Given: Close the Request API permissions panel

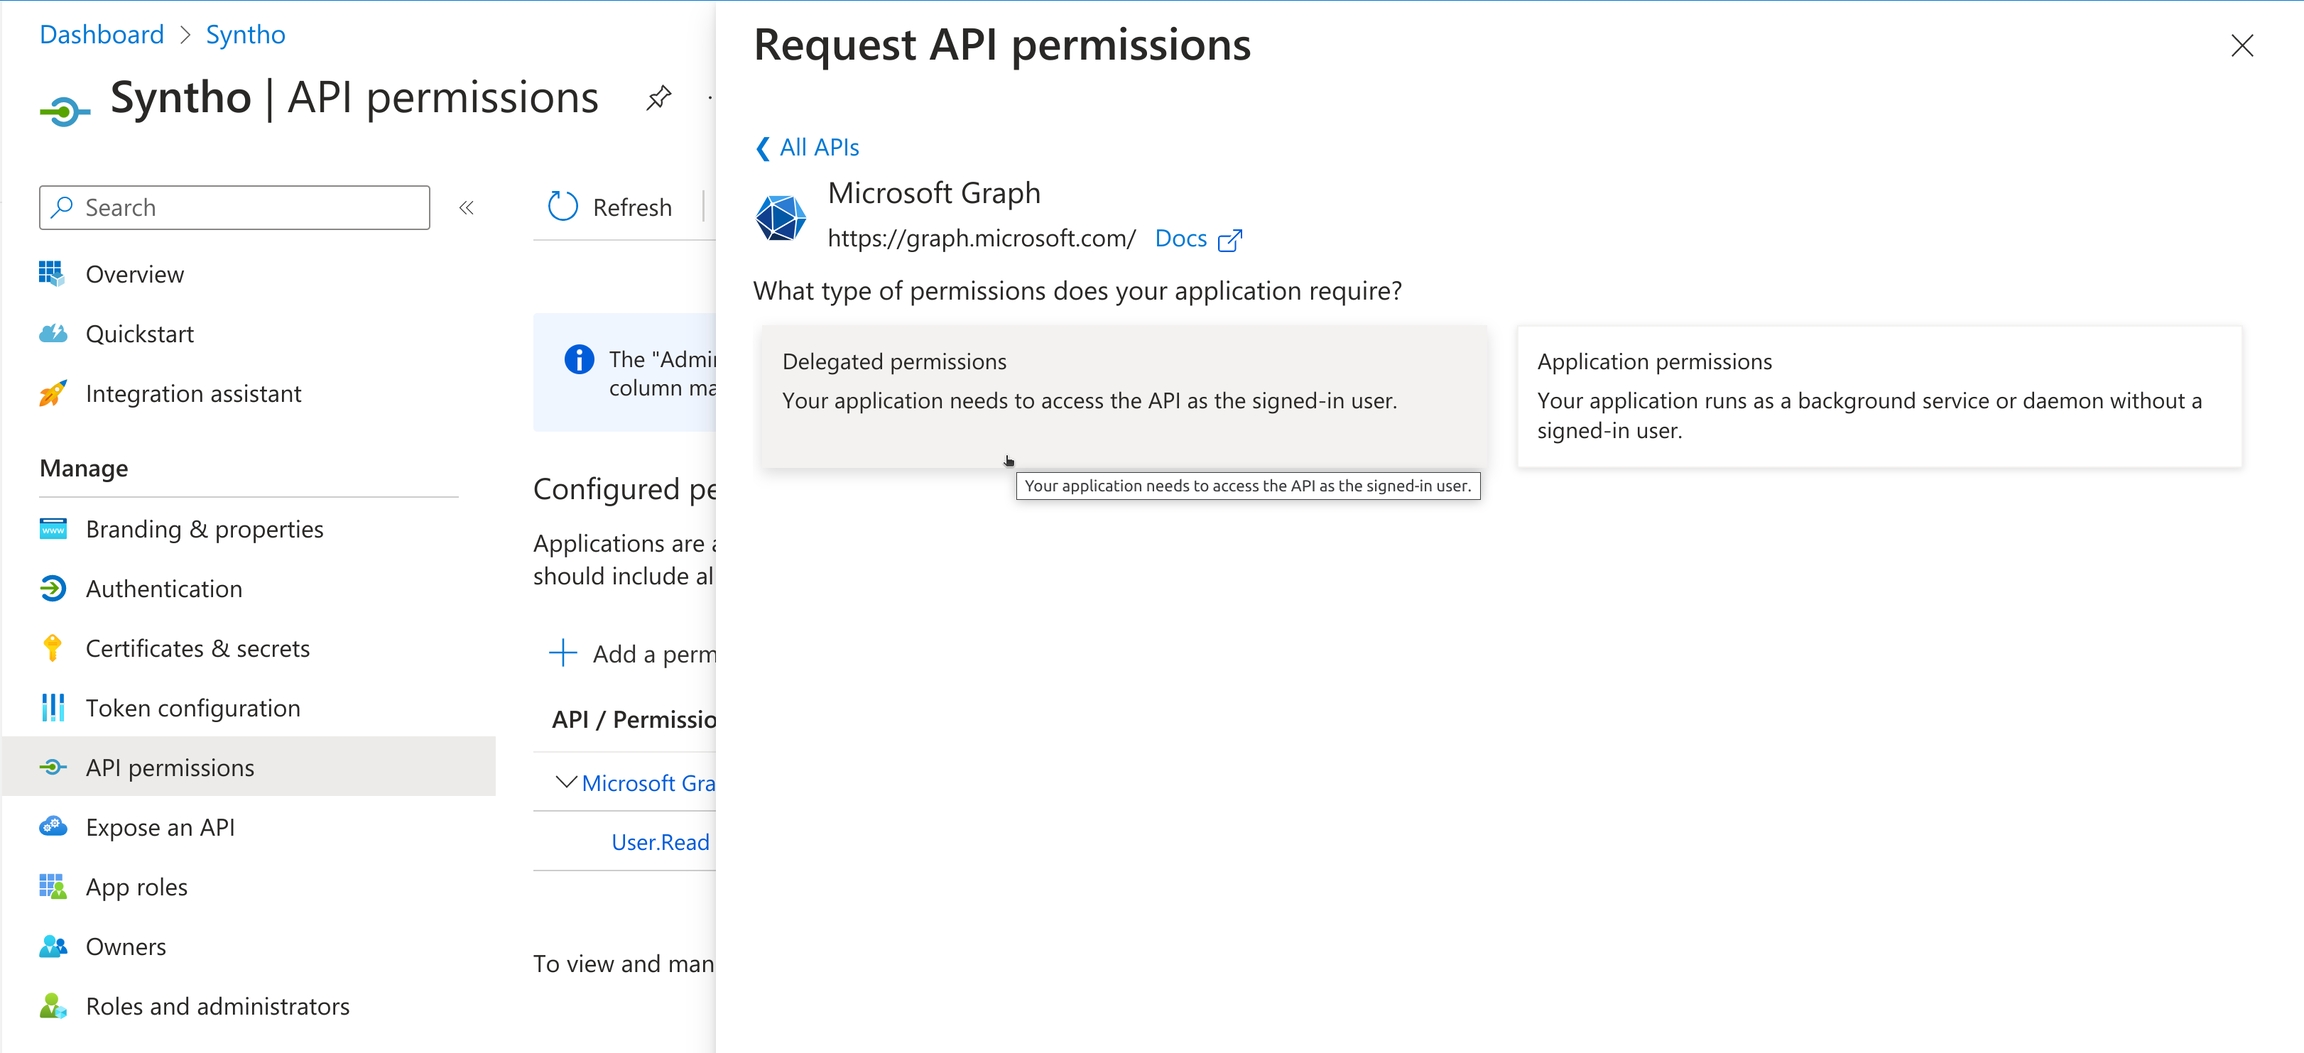Looking at the screenshot, I should 2242,46.
